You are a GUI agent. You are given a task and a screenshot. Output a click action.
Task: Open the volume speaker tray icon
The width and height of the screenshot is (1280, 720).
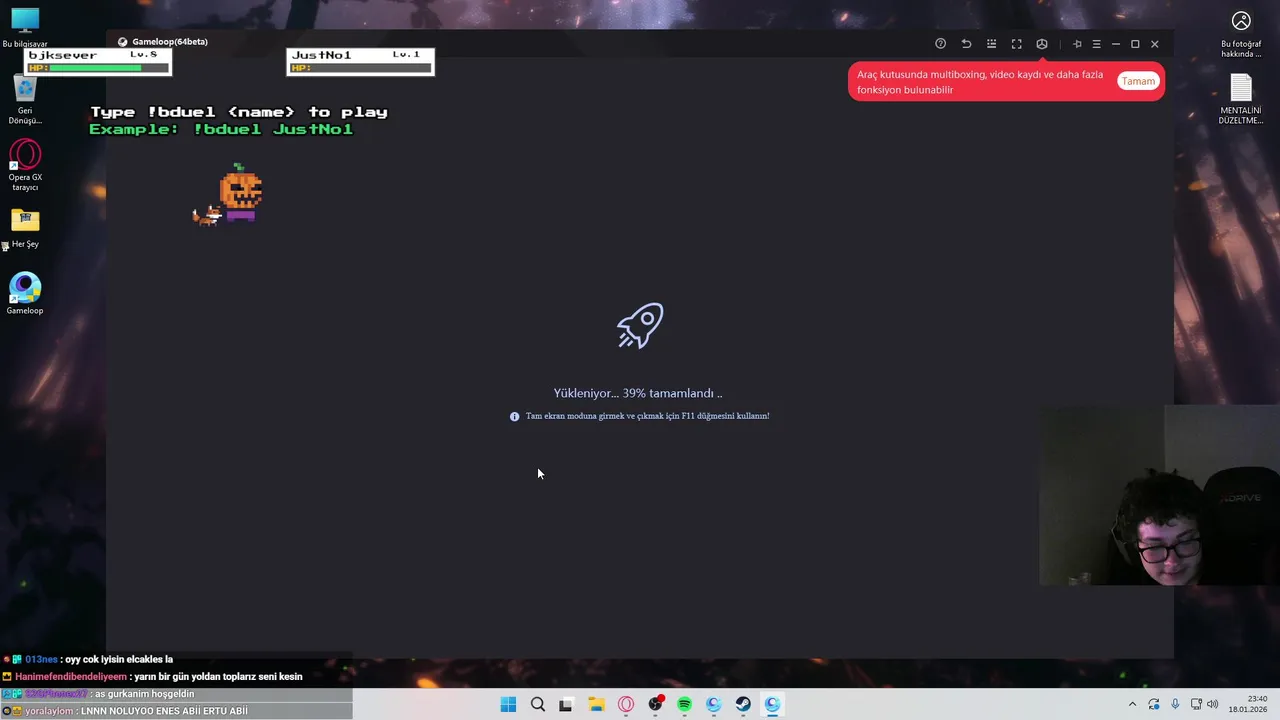pyautogui.click(x=1212, y=704)
